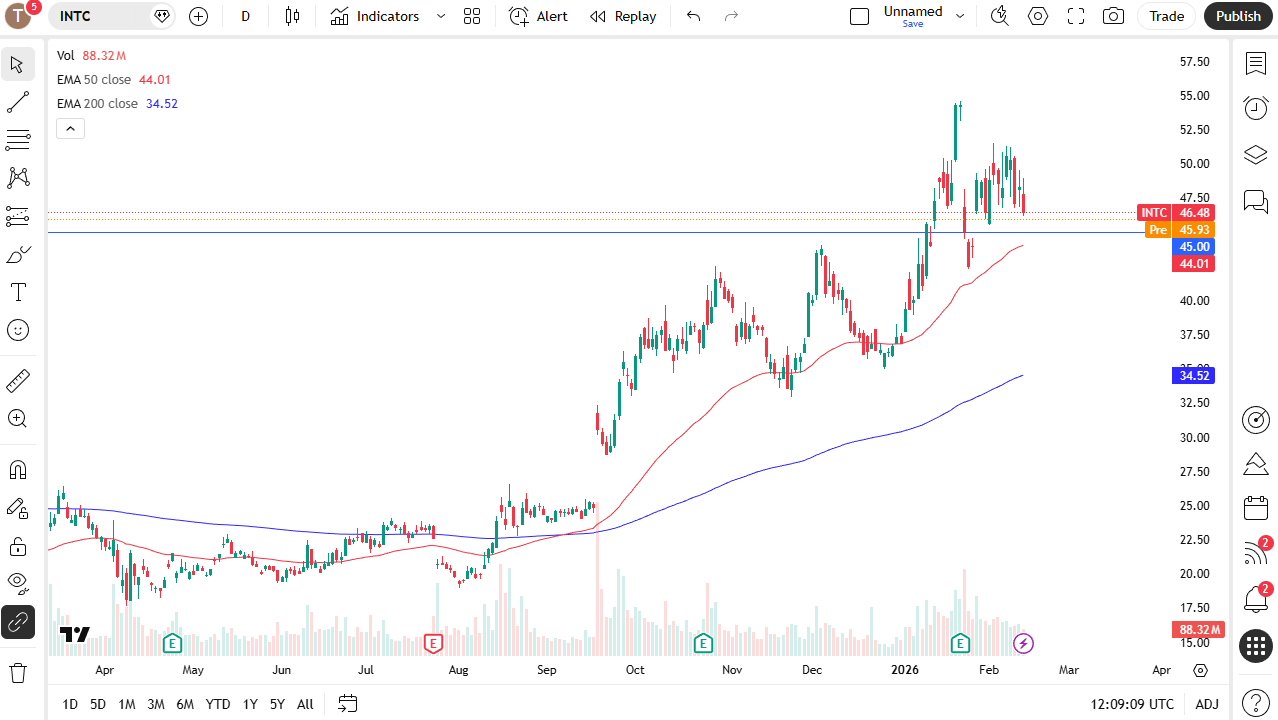Screen dimensions: 1278x720
Task: Start bar Replay mode
Action: 623,16
